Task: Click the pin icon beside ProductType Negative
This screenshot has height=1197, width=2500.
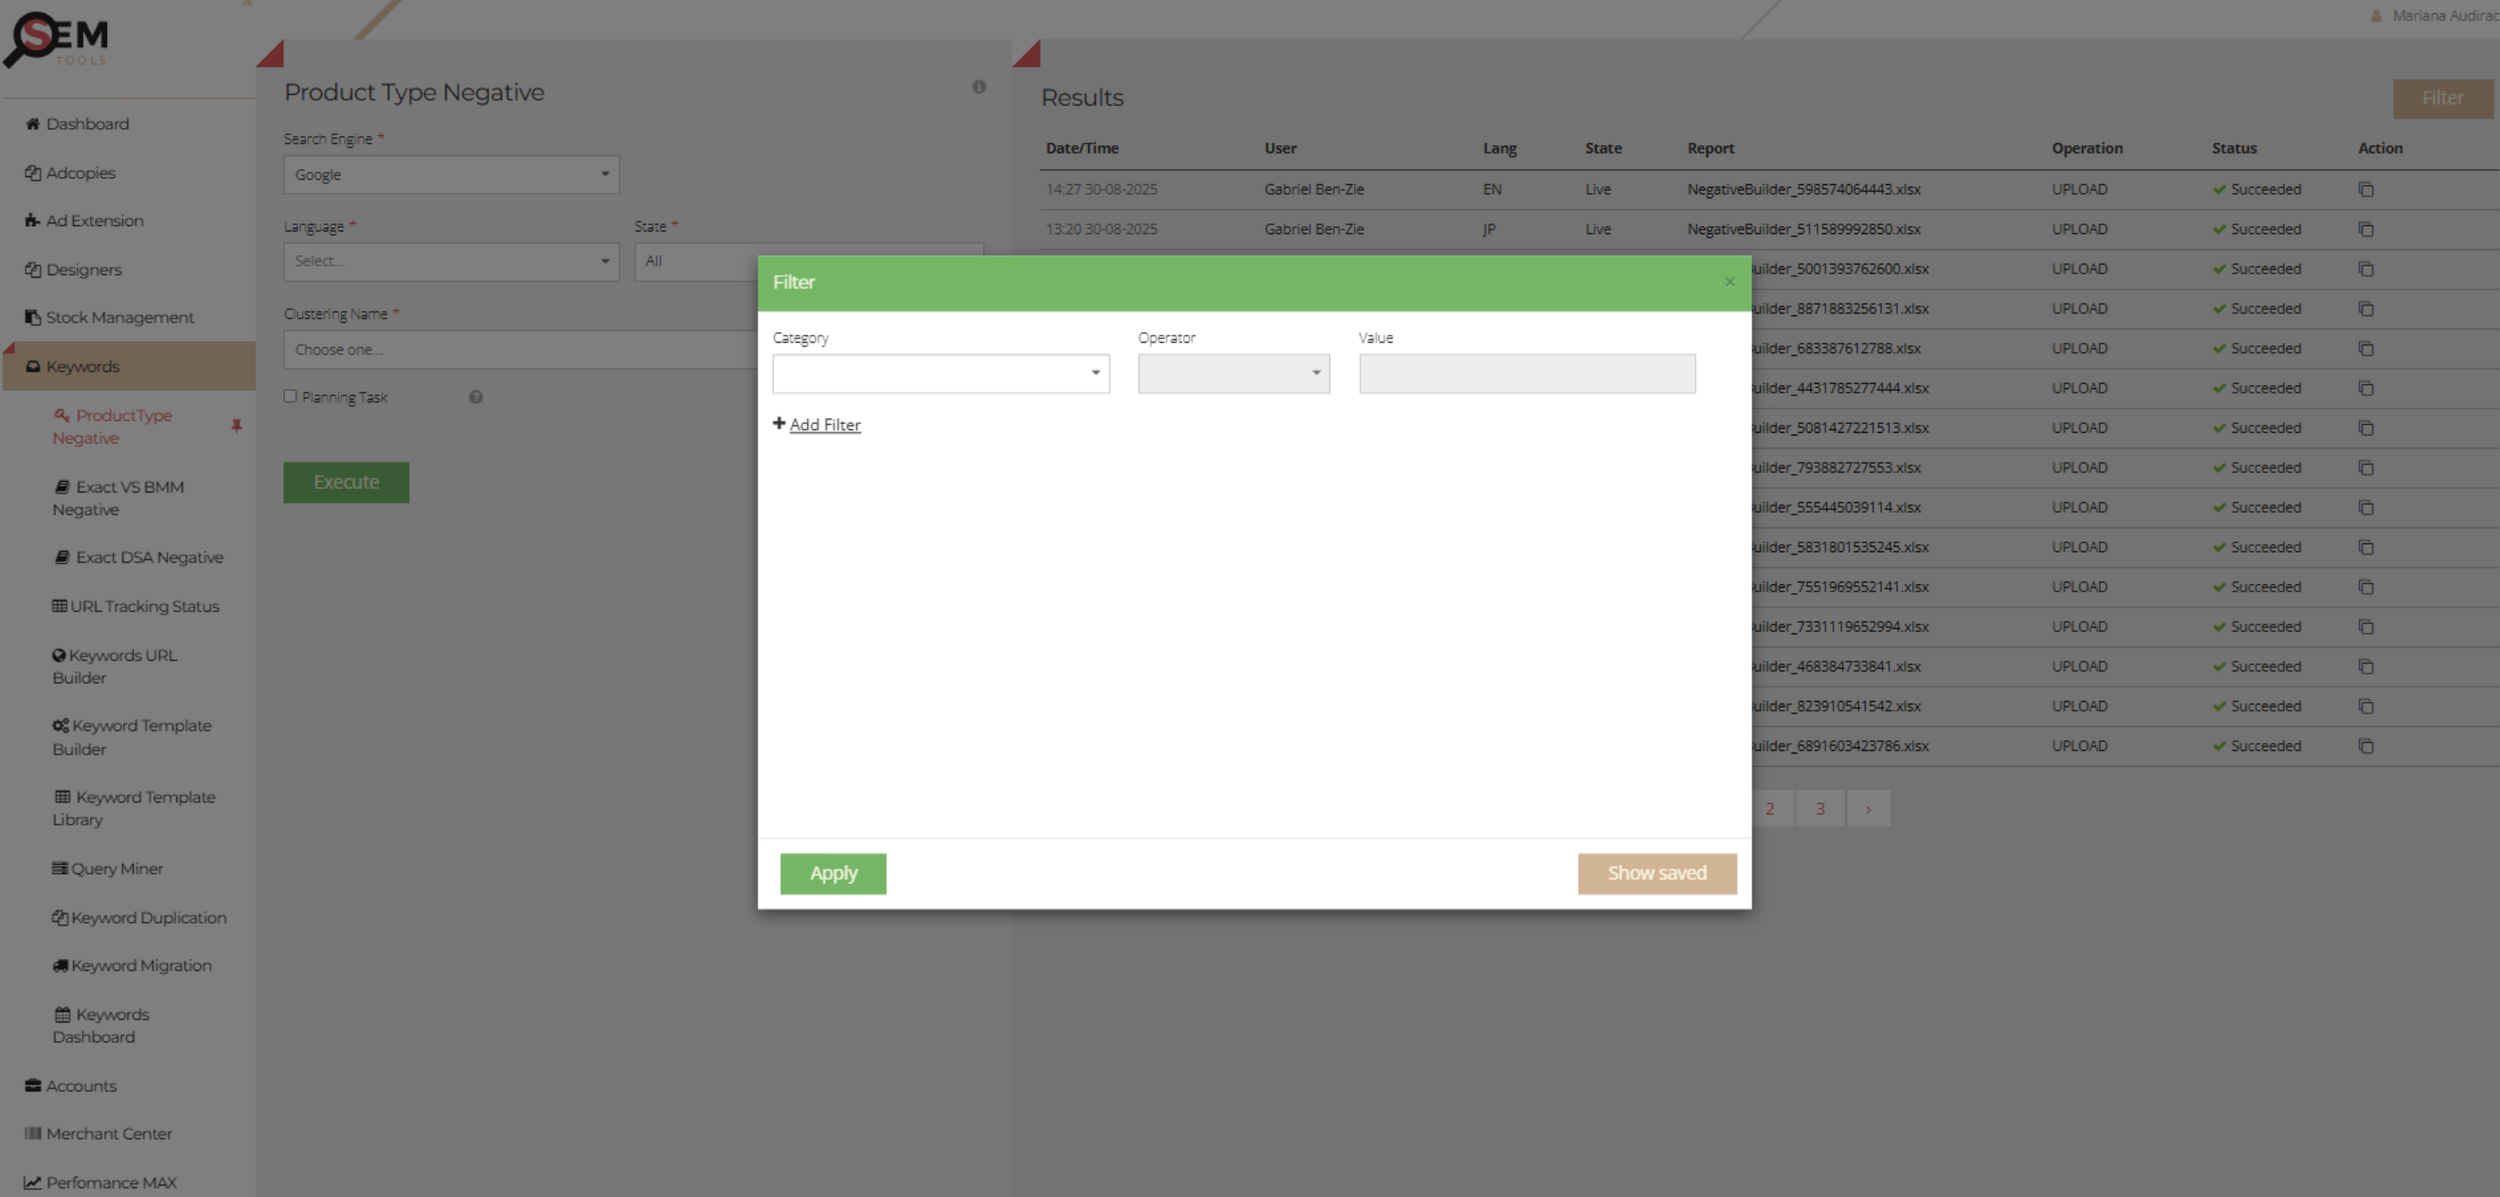Action: 236,426
